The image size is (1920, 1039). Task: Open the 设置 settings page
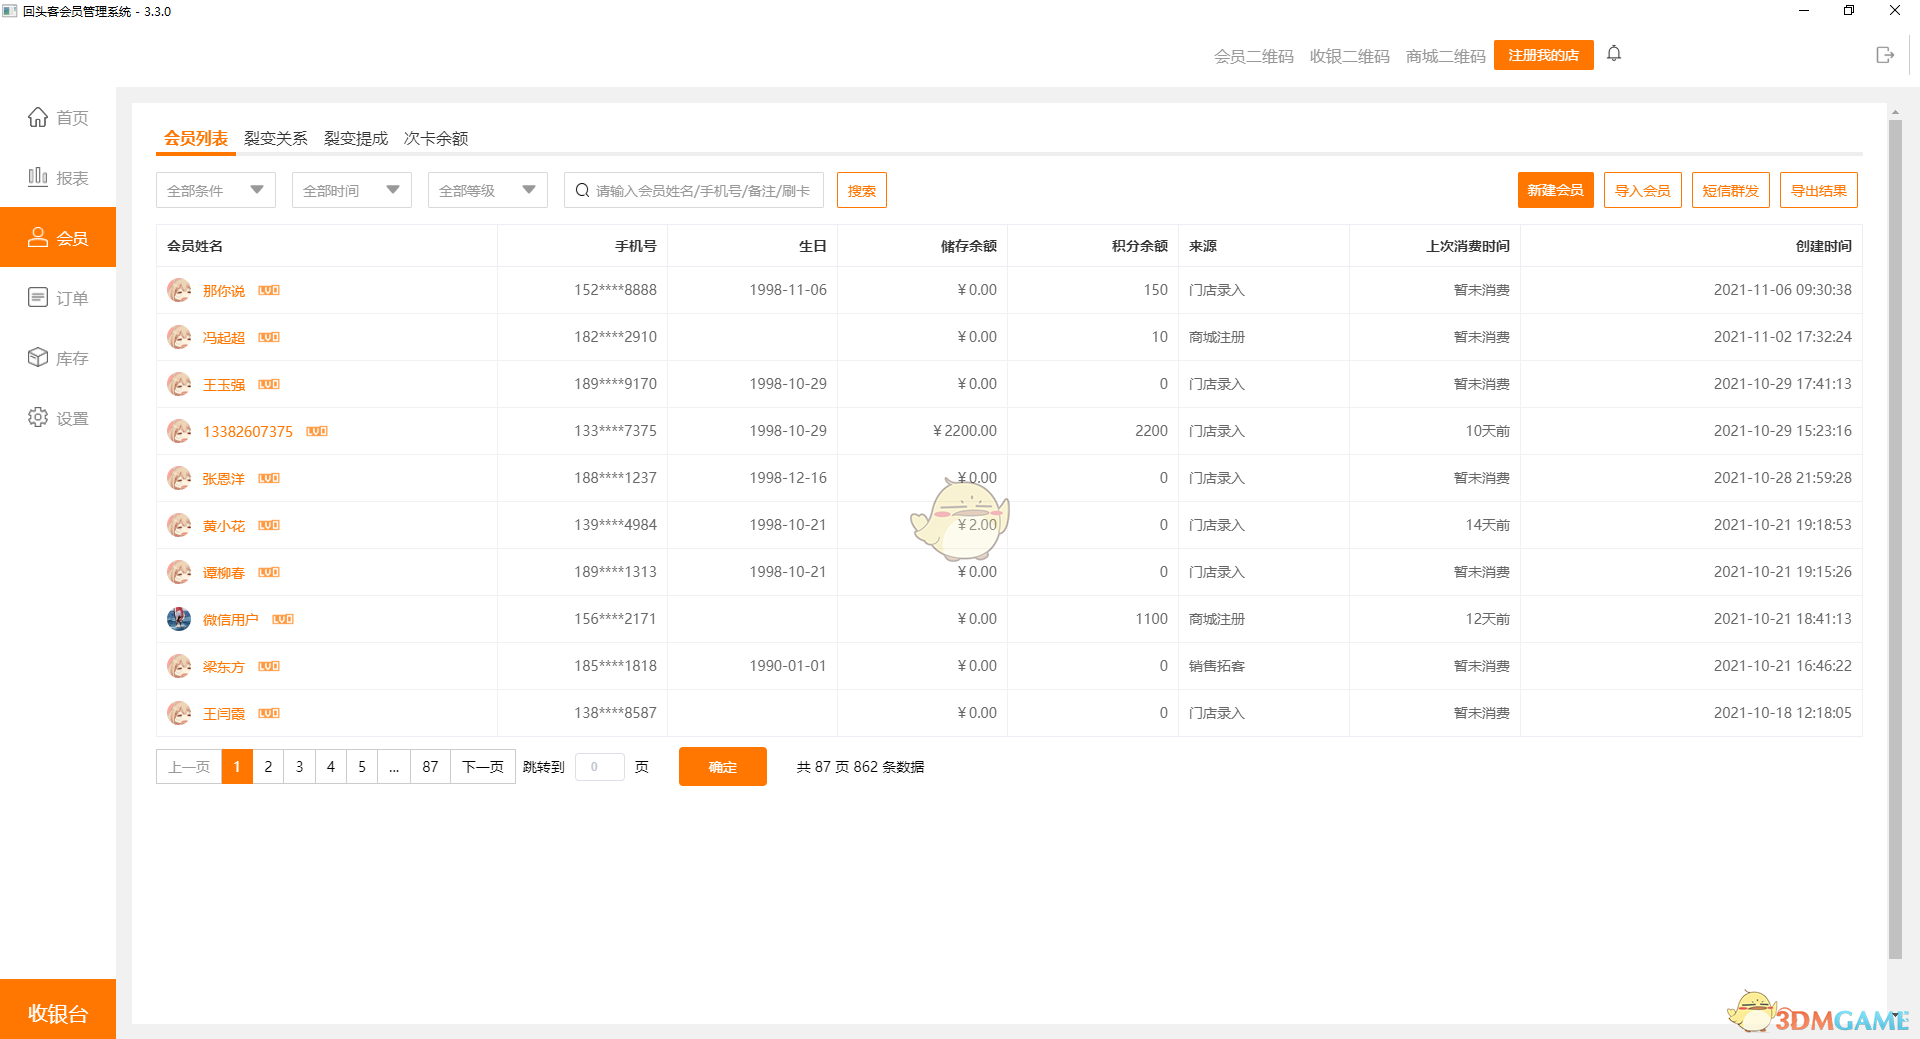click(x=58, y=418)
